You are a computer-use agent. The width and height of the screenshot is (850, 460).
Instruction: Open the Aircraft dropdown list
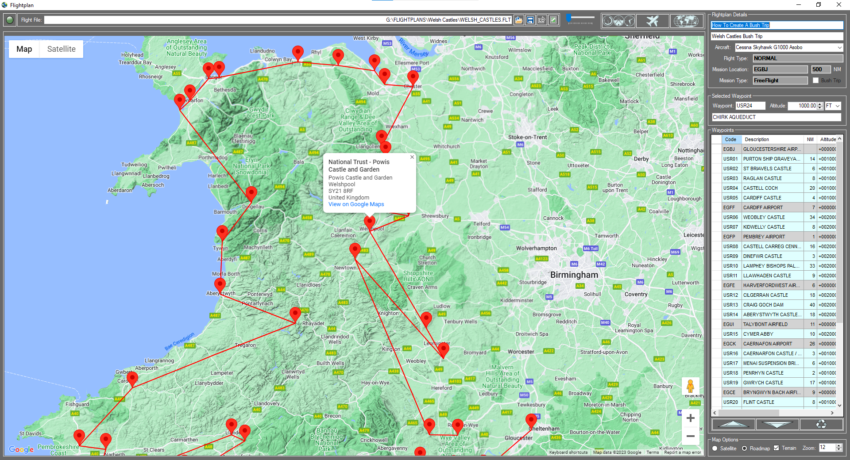tap(839, 47)
